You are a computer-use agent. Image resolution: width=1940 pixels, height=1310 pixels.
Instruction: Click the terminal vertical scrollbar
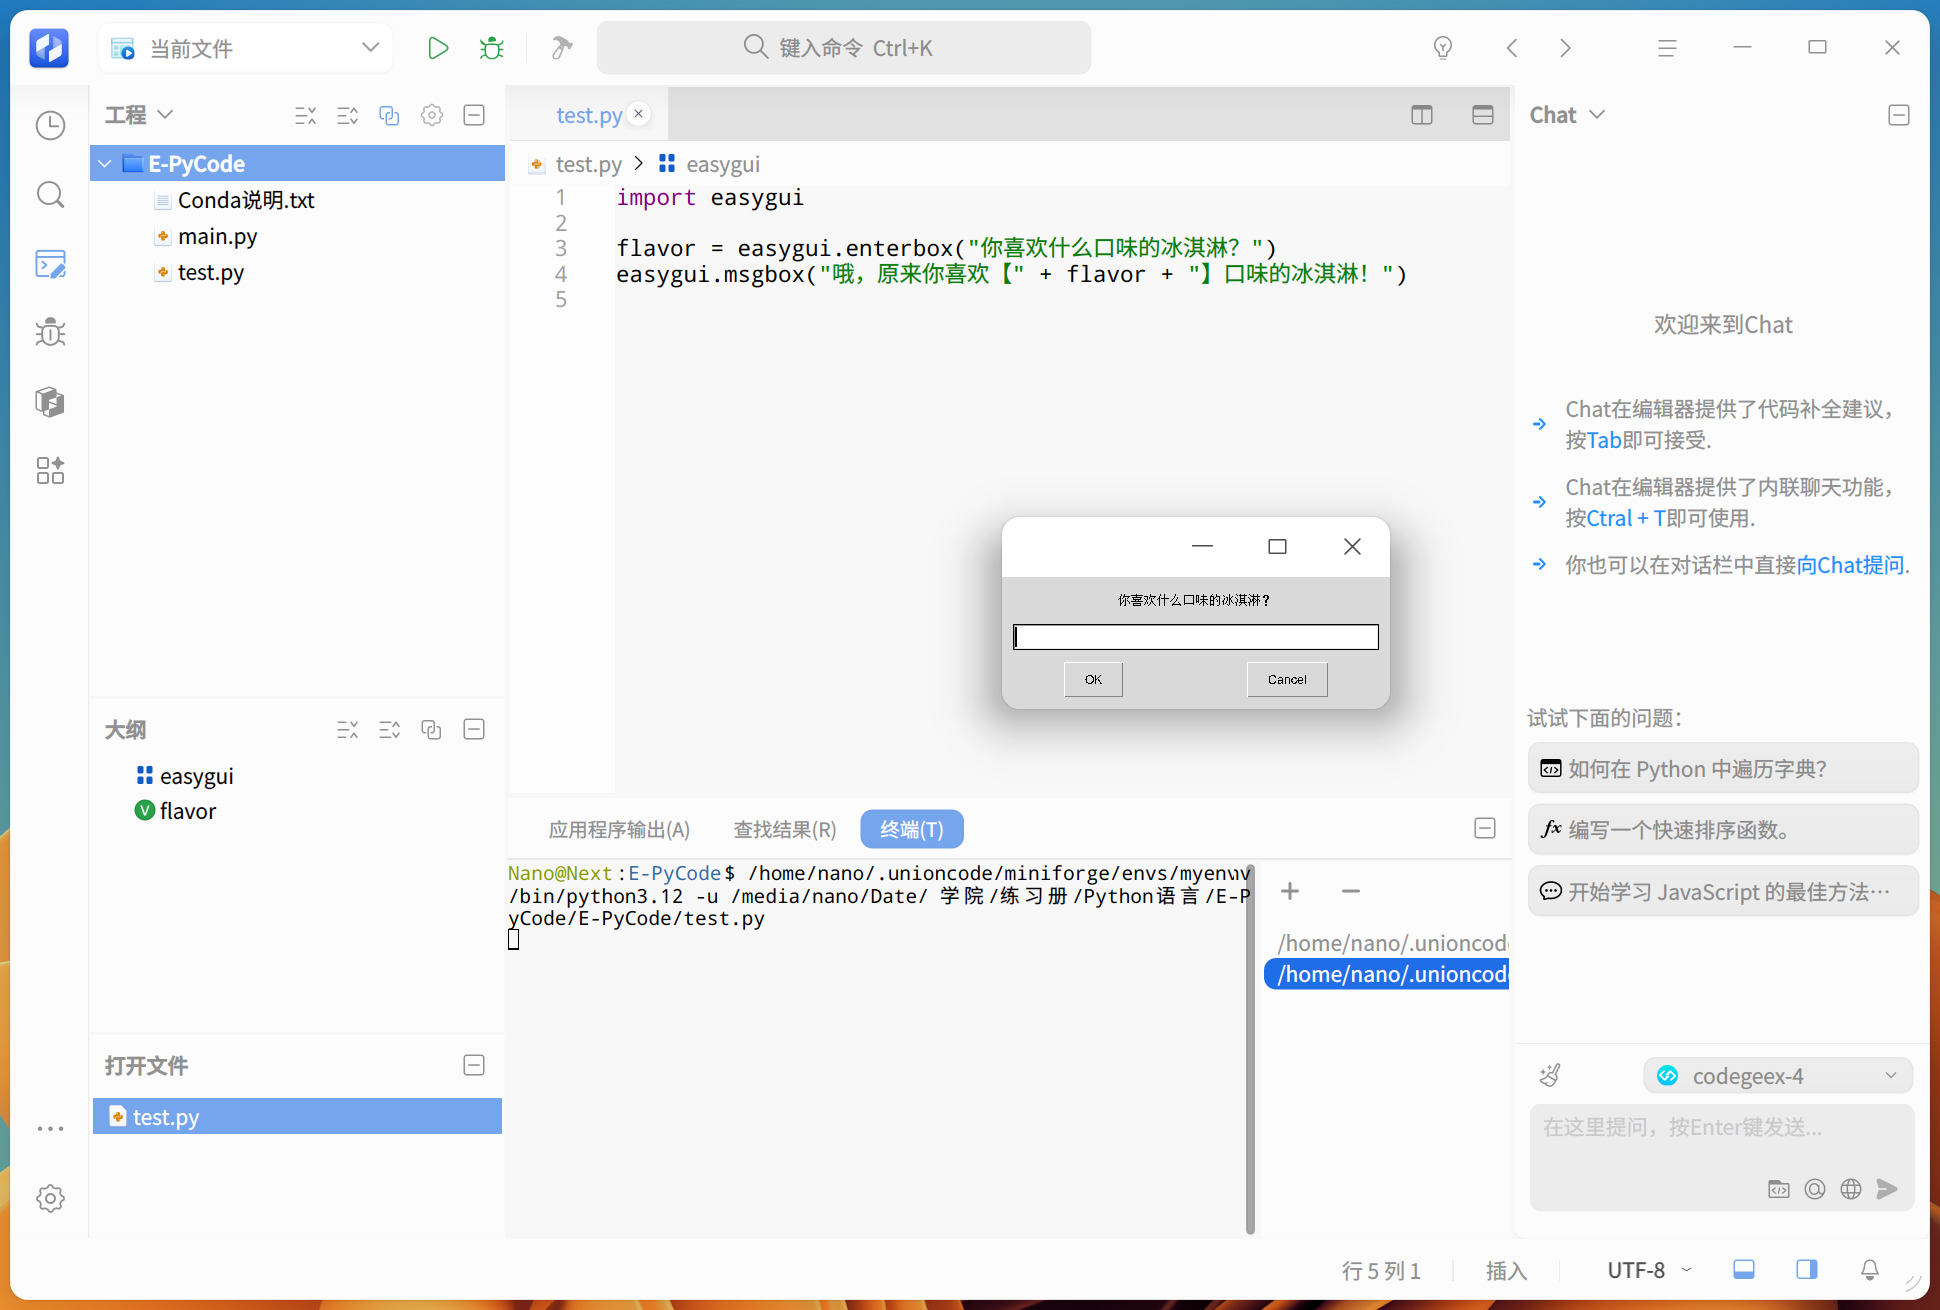click(1250, 1050)
